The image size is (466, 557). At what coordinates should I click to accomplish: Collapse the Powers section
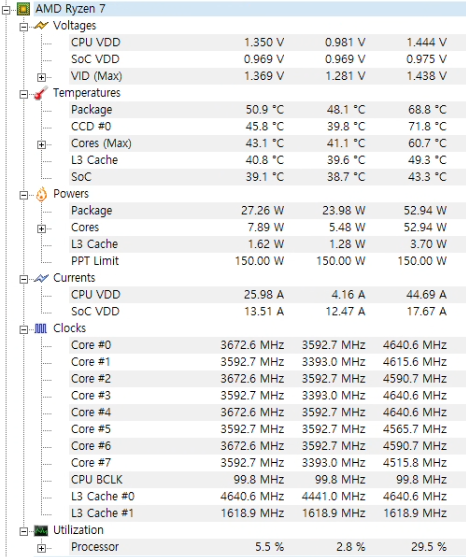tap(24, 195)
